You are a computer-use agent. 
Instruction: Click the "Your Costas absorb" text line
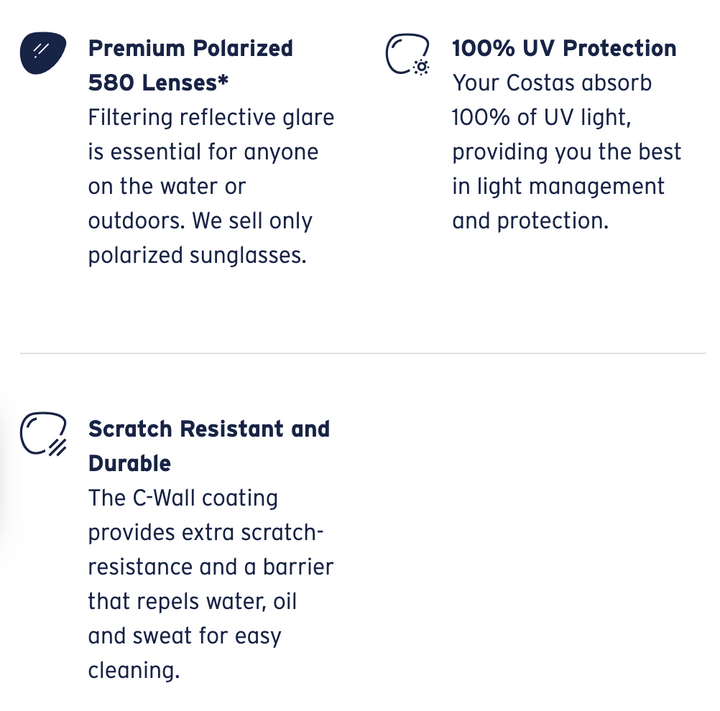[x=550, y=83]
